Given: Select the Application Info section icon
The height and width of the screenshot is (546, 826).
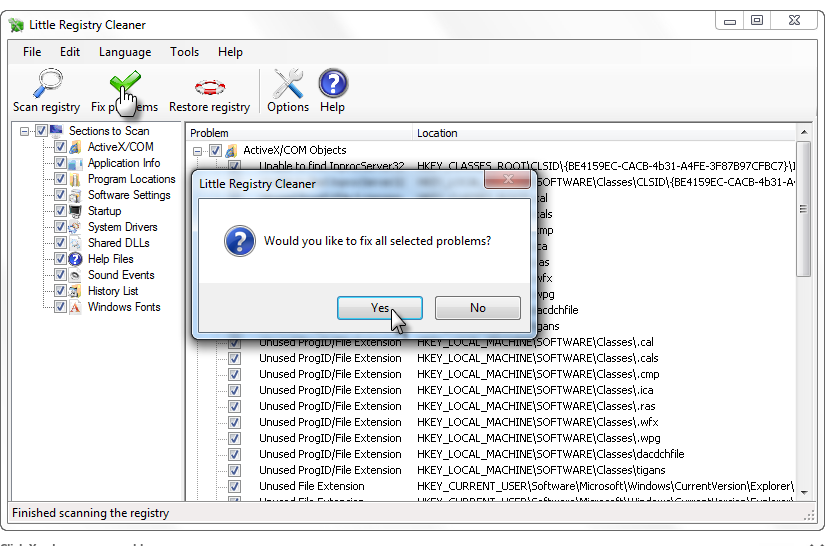Looking at the screenshot, I should pyautogui.click(x=75, y=163).
